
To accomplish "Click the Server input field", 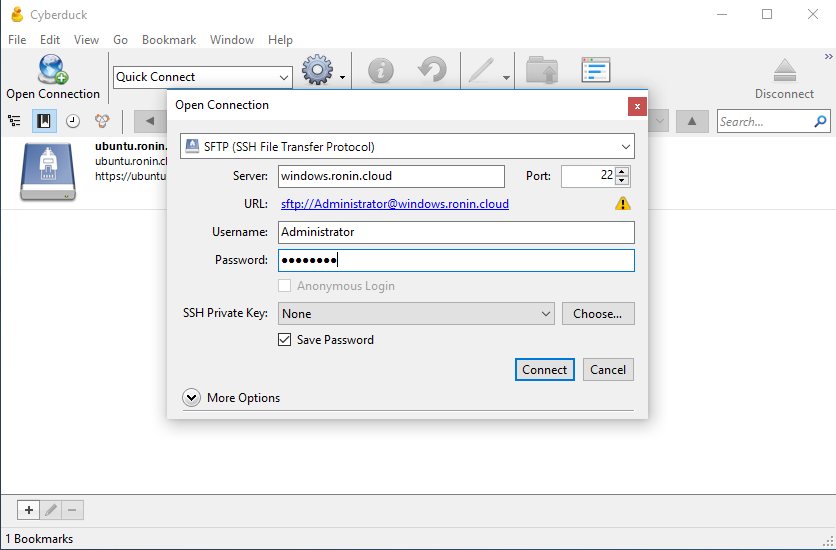I will pos(391,176).
